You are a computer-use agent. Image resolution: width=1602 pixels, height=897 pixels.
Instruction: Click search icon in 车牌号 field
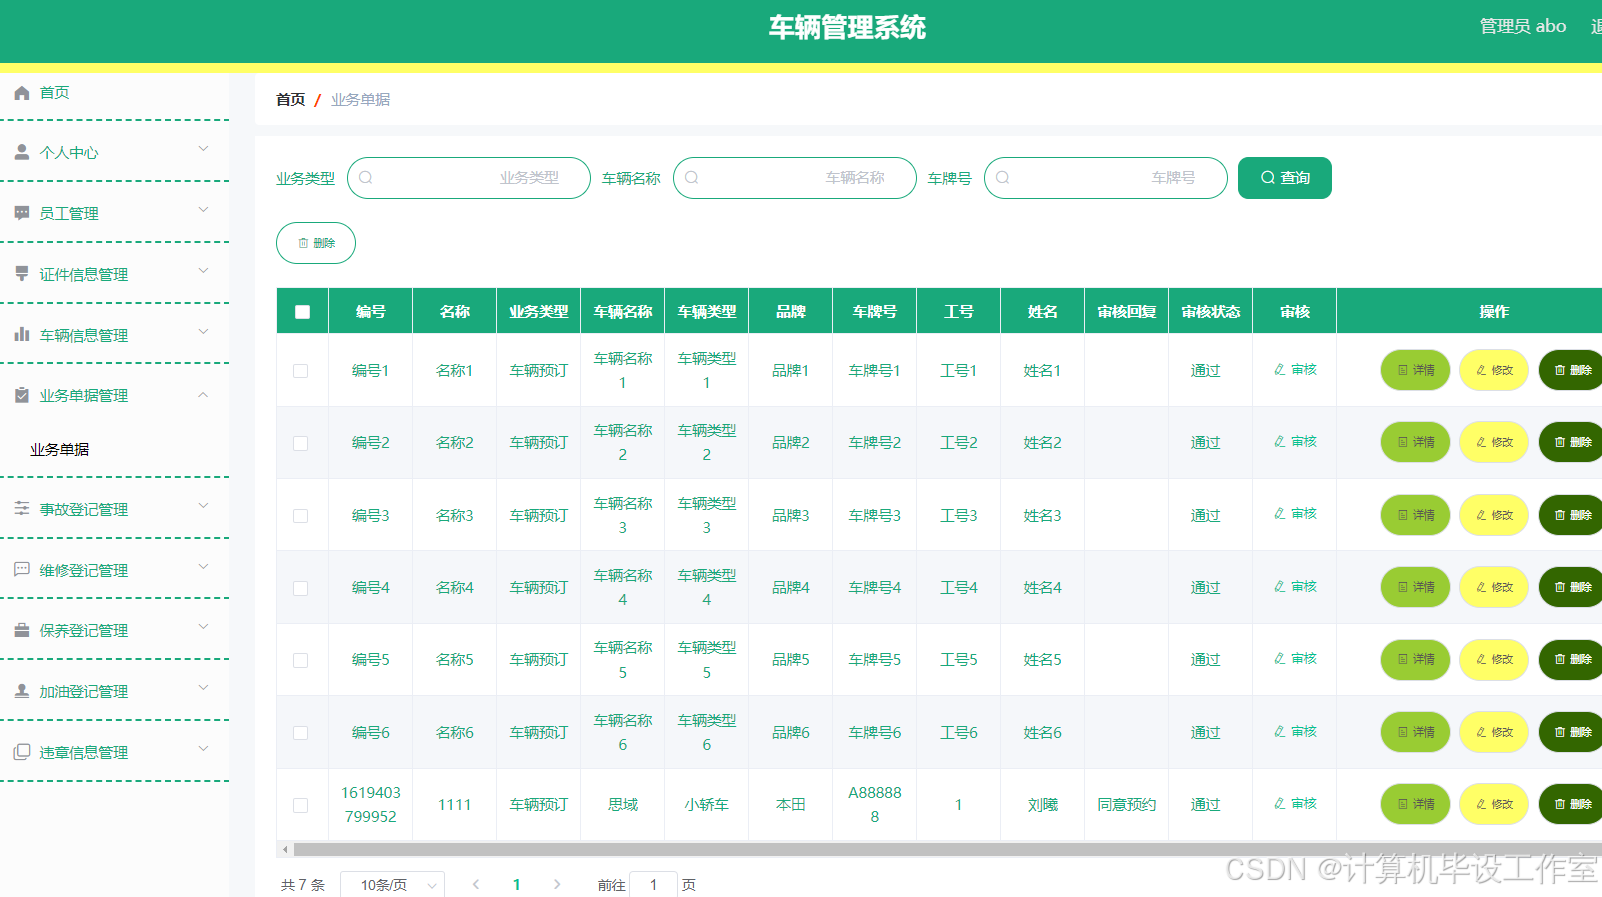(1003, 178)
